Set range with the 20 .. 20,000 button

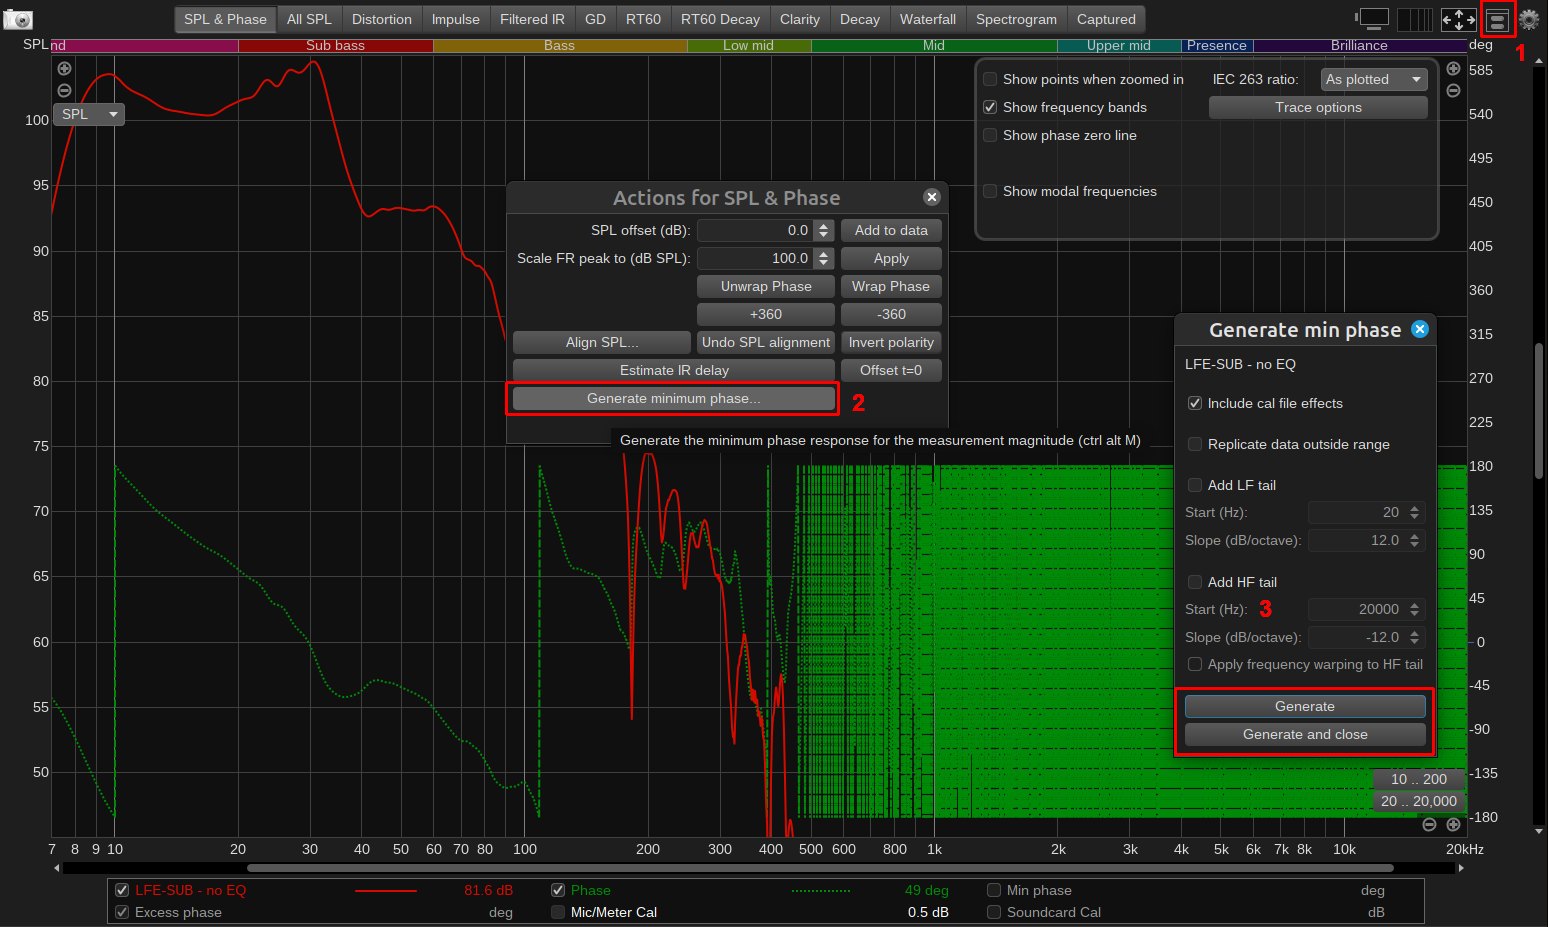[1419, 801]
